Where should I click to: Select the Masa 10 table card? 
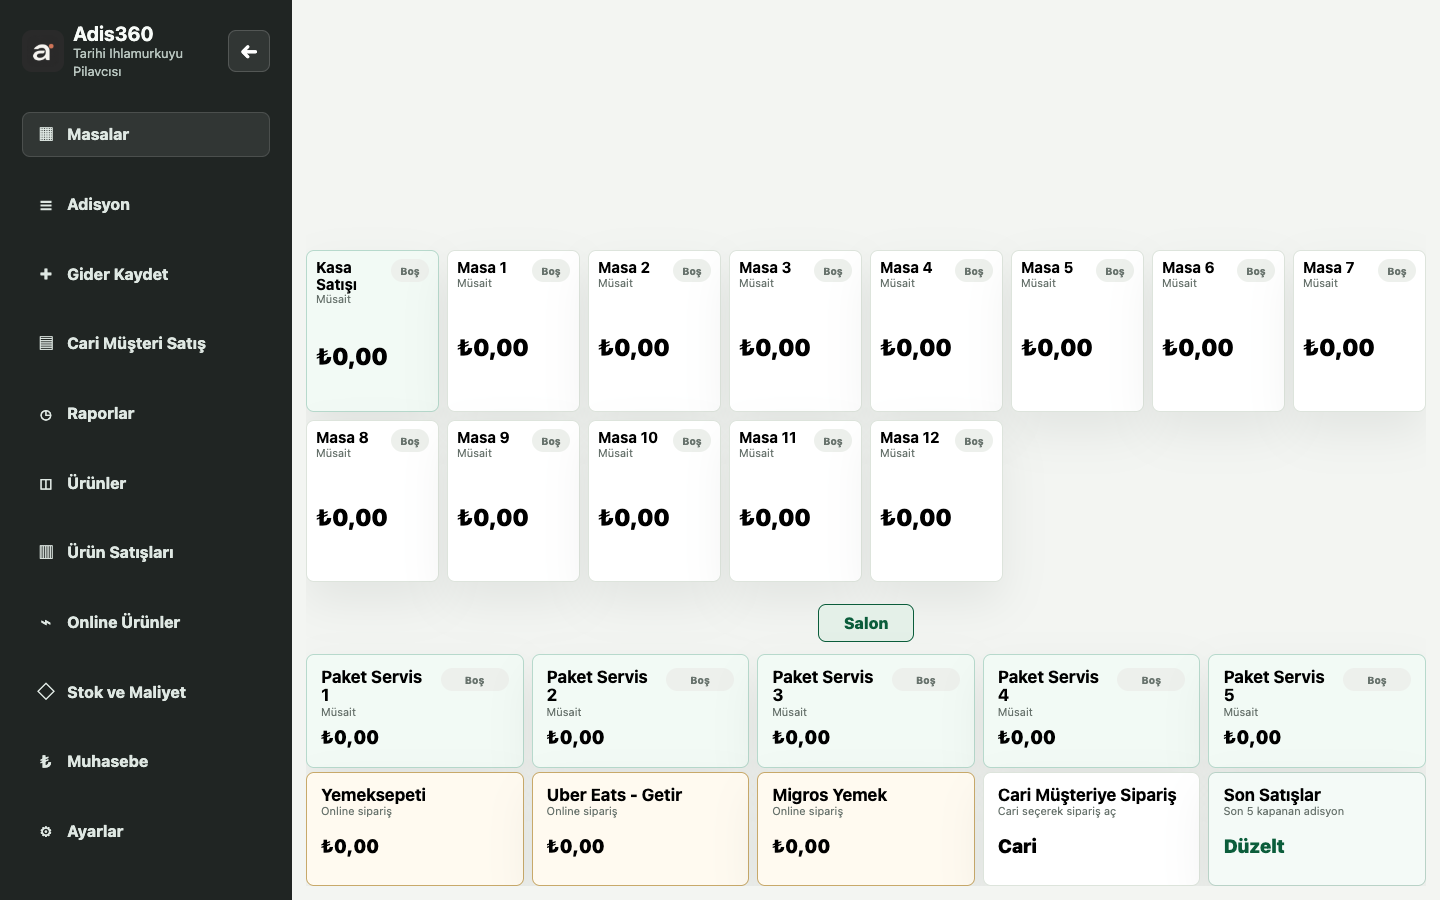point(654,501)
